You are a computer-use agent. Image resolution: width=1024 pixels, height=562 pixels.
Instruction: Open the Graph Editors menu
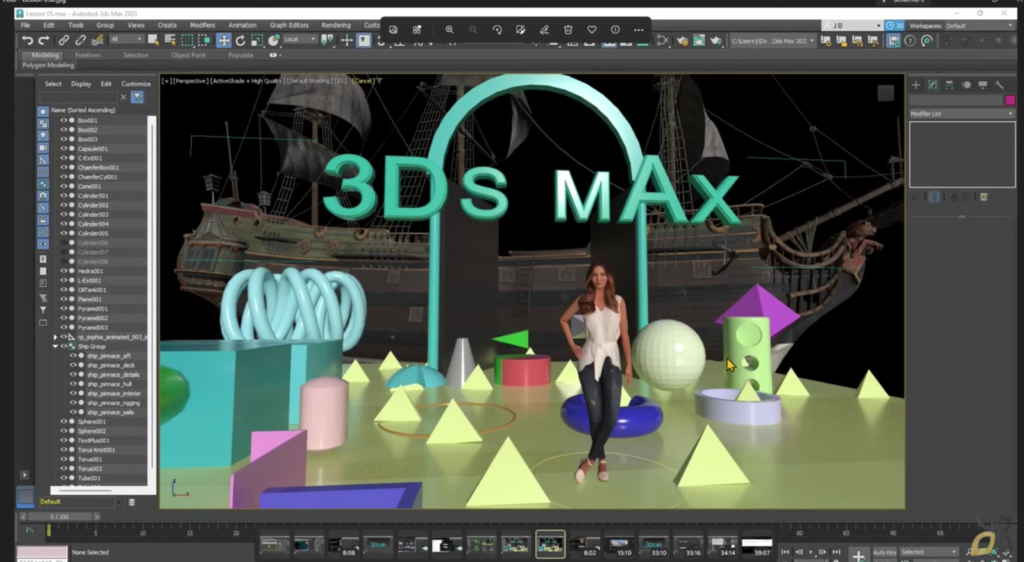pyautogui.click(x=289, y=25)
